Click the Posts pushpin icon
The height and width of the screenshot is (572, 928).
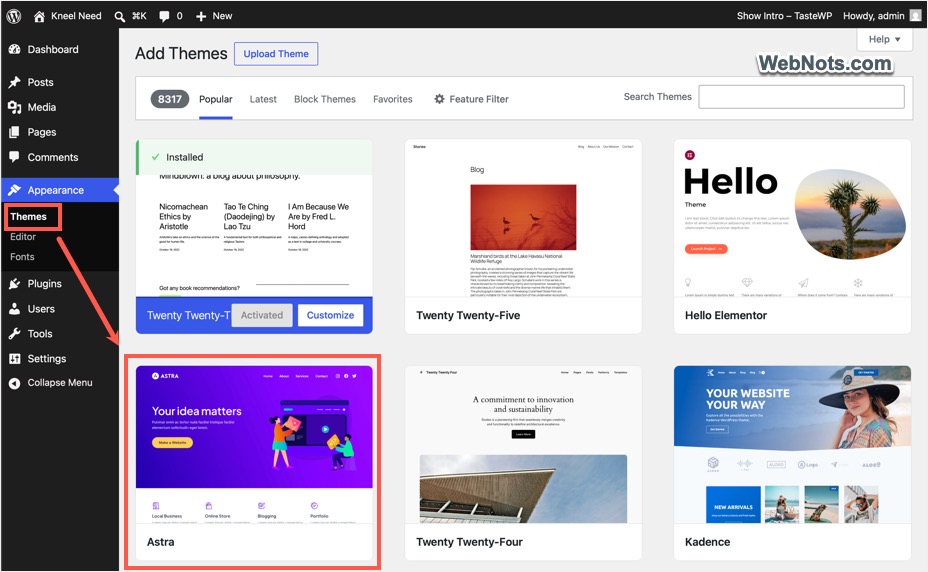15,82
